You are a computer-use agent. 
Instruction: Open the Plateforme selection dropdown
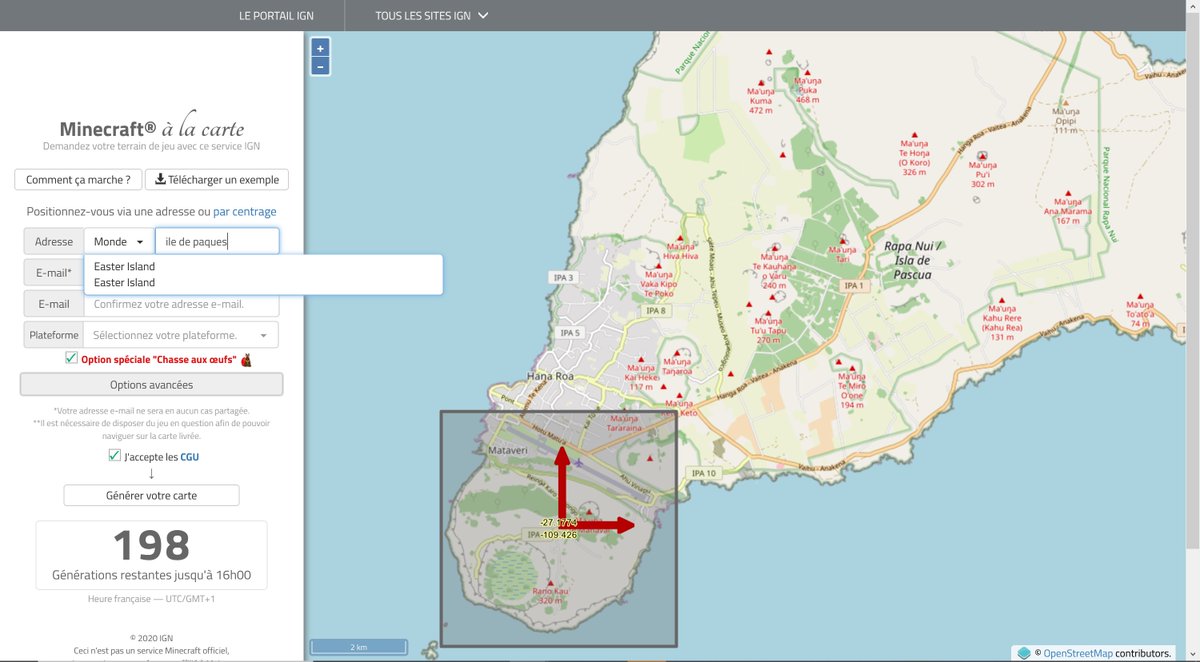point(181,335)
